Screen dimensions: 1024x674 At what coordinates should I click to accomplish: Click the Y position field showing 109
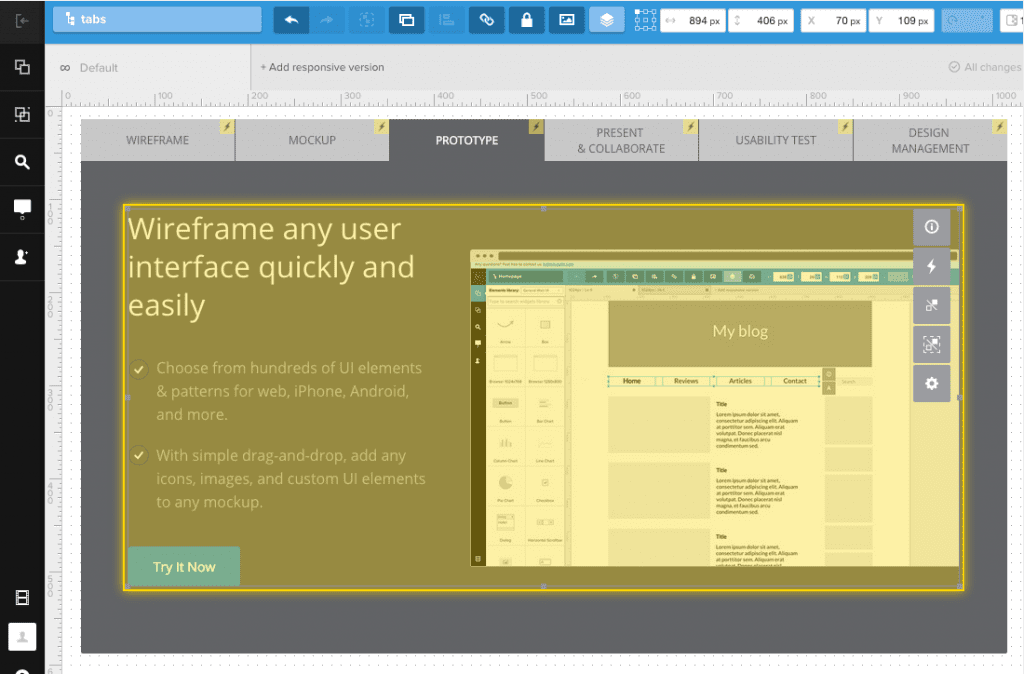click(x=902, y=21)
